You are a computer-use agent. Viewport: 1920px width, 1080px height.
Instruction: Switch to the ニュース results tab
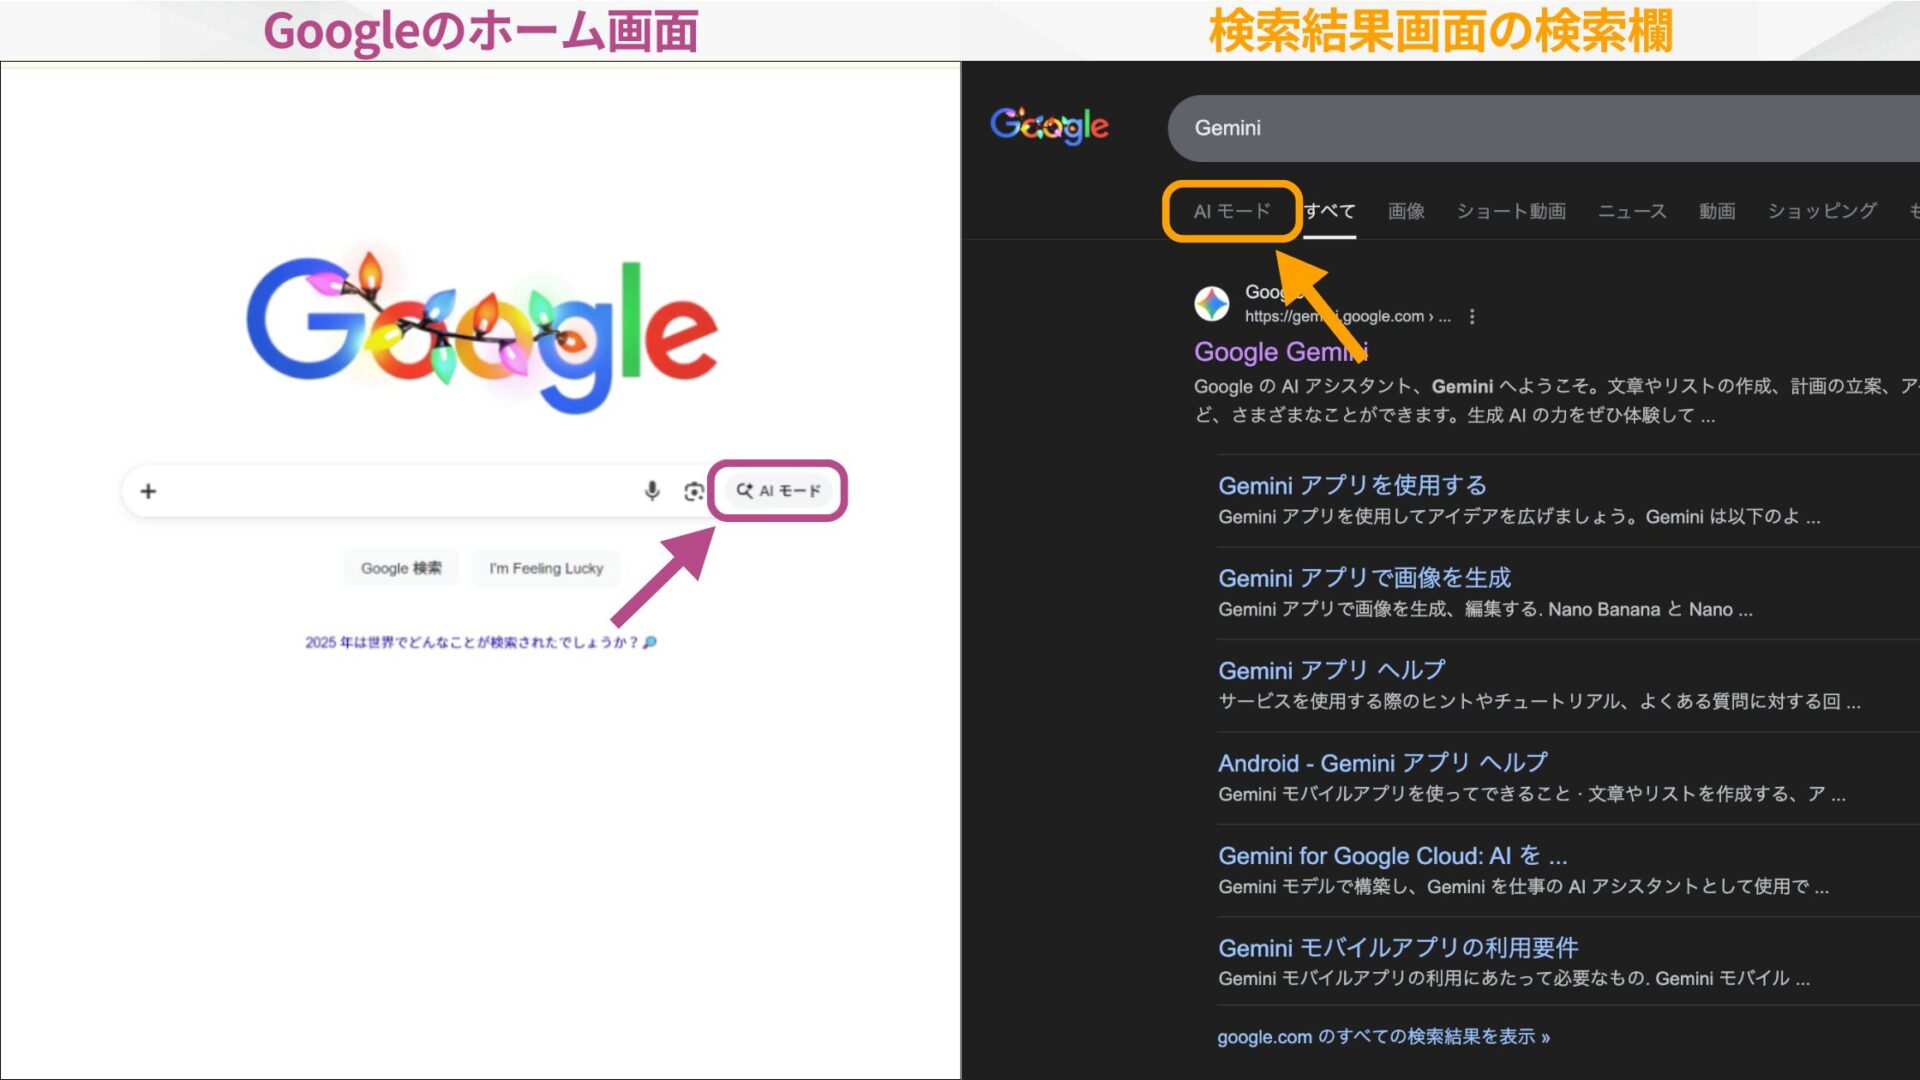click(x=1631, y=211)
